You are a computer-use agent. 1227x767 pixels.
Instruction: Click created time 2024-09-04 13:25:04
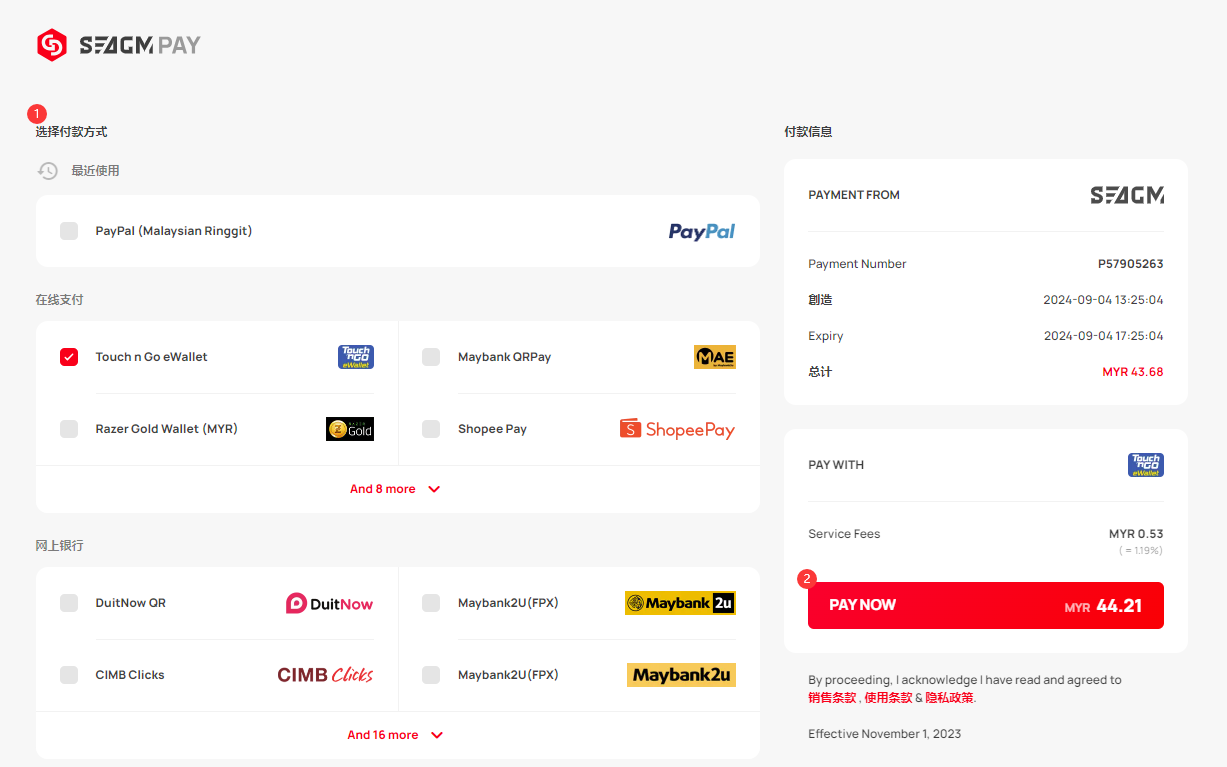click(x=1103, y=300)
